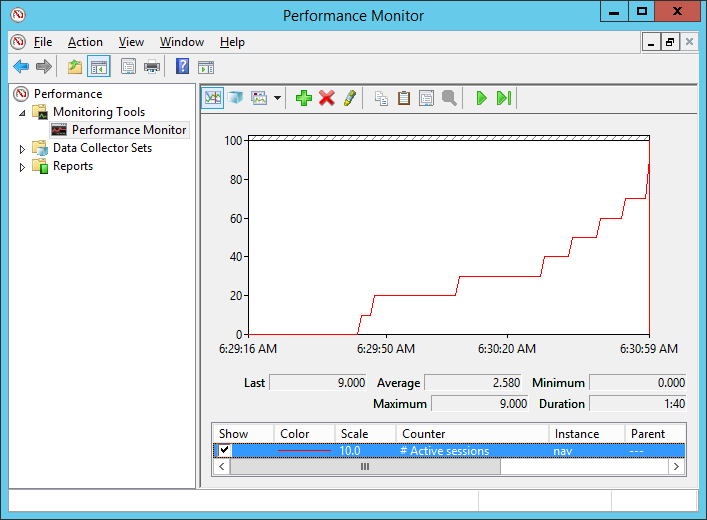Open the counter Properties icon

coord(427,98)
